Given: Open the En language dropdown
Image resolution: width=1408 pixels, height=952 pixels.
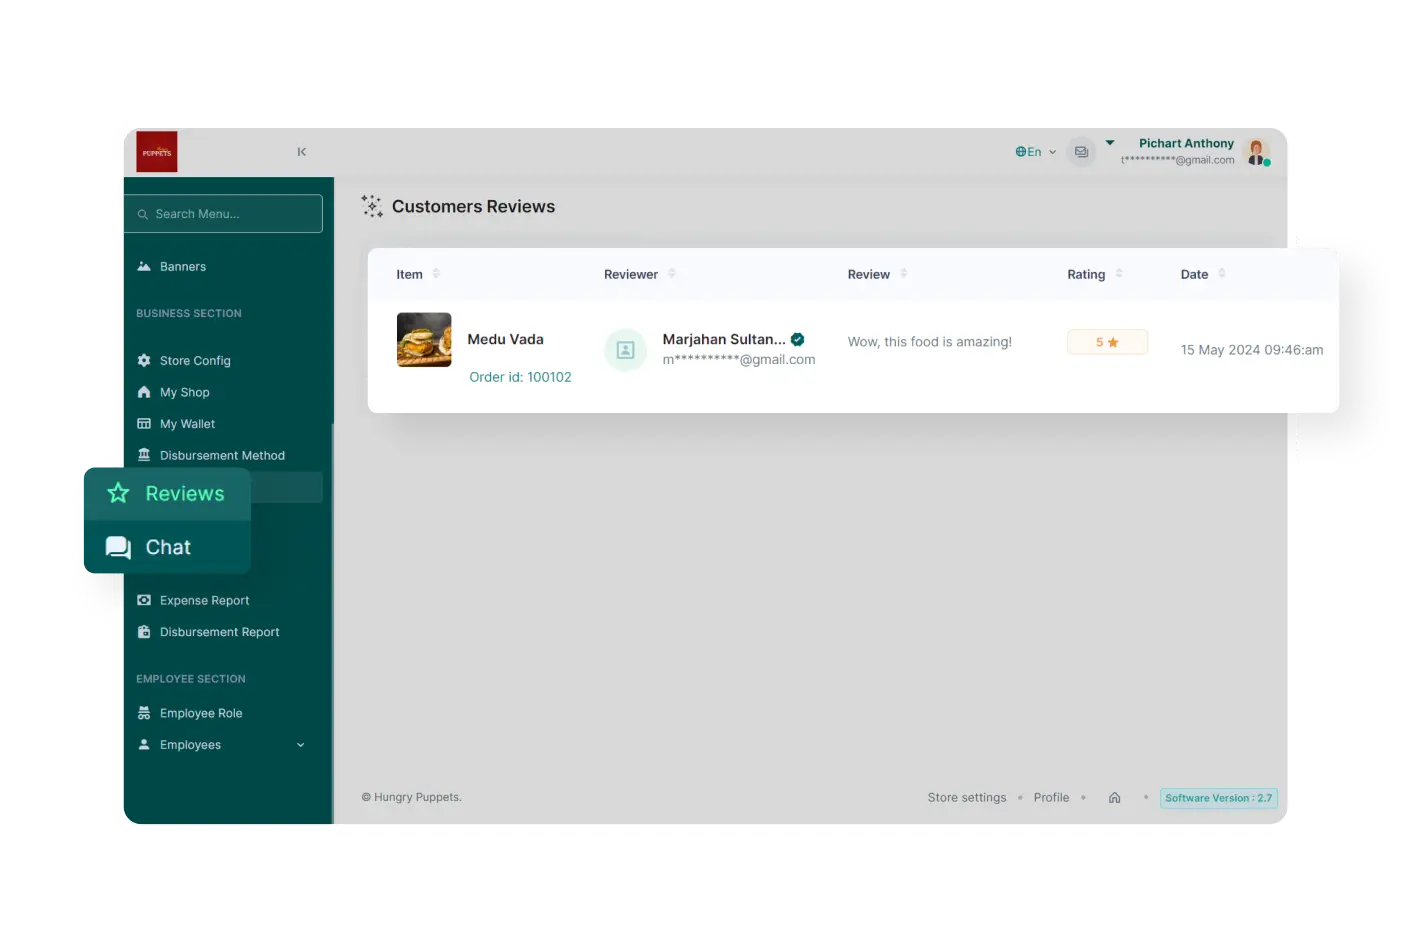Looking at the screenshot, I should point(1035,152).
